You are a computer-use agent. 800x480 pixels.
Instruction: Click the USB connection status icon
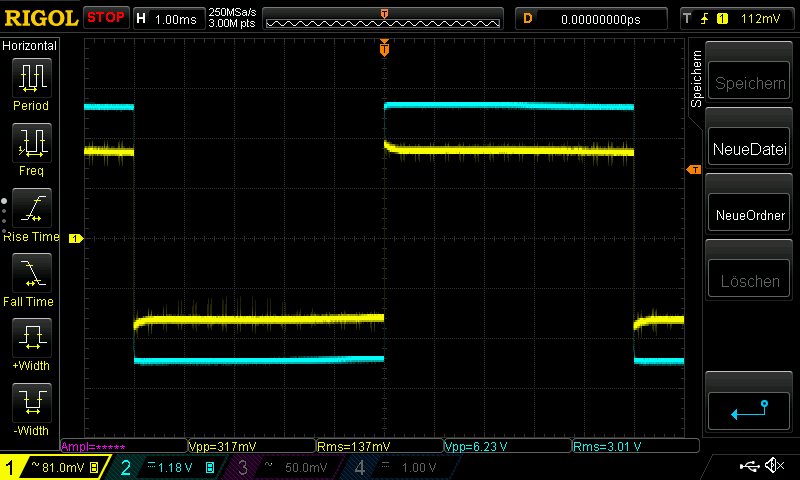click(x=749, y=465)
